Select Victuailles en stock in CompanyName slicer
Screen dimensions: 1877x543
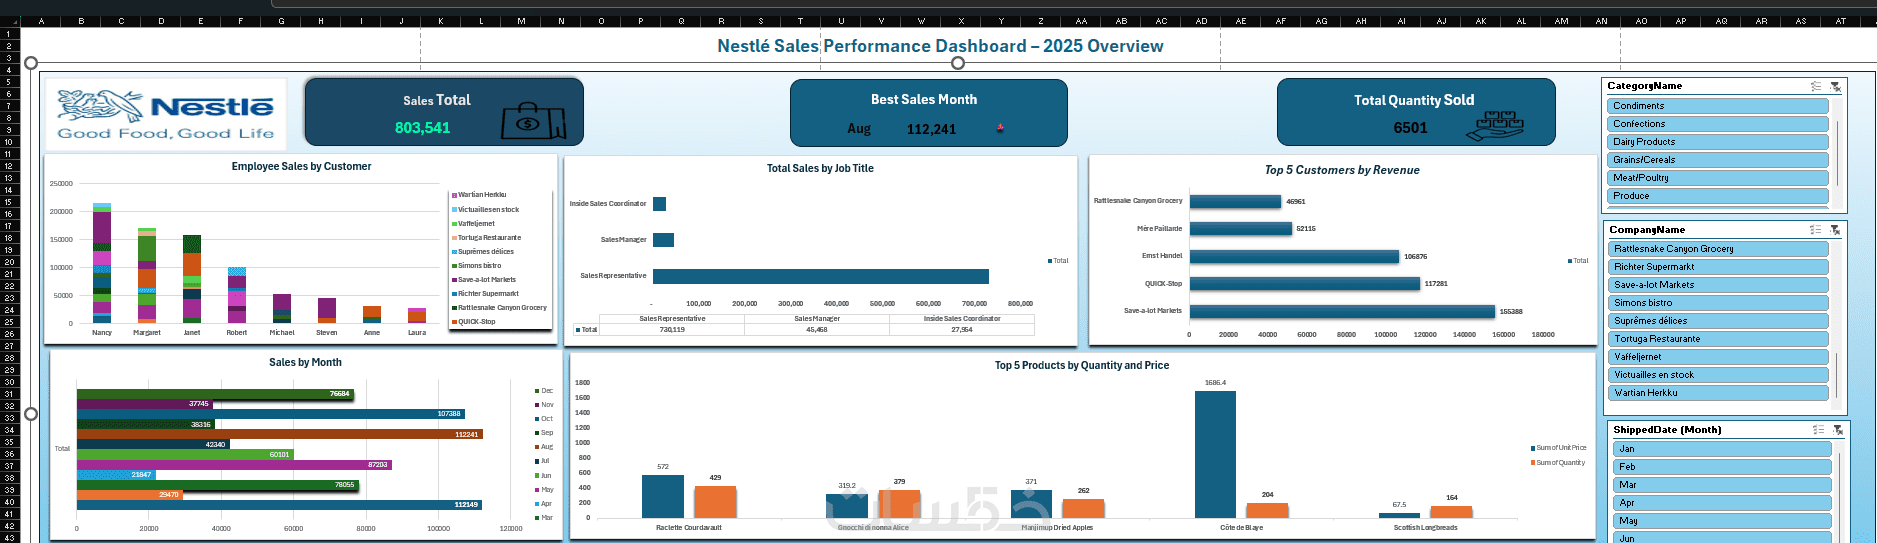pyautogui.click(x=1718, y=375)
